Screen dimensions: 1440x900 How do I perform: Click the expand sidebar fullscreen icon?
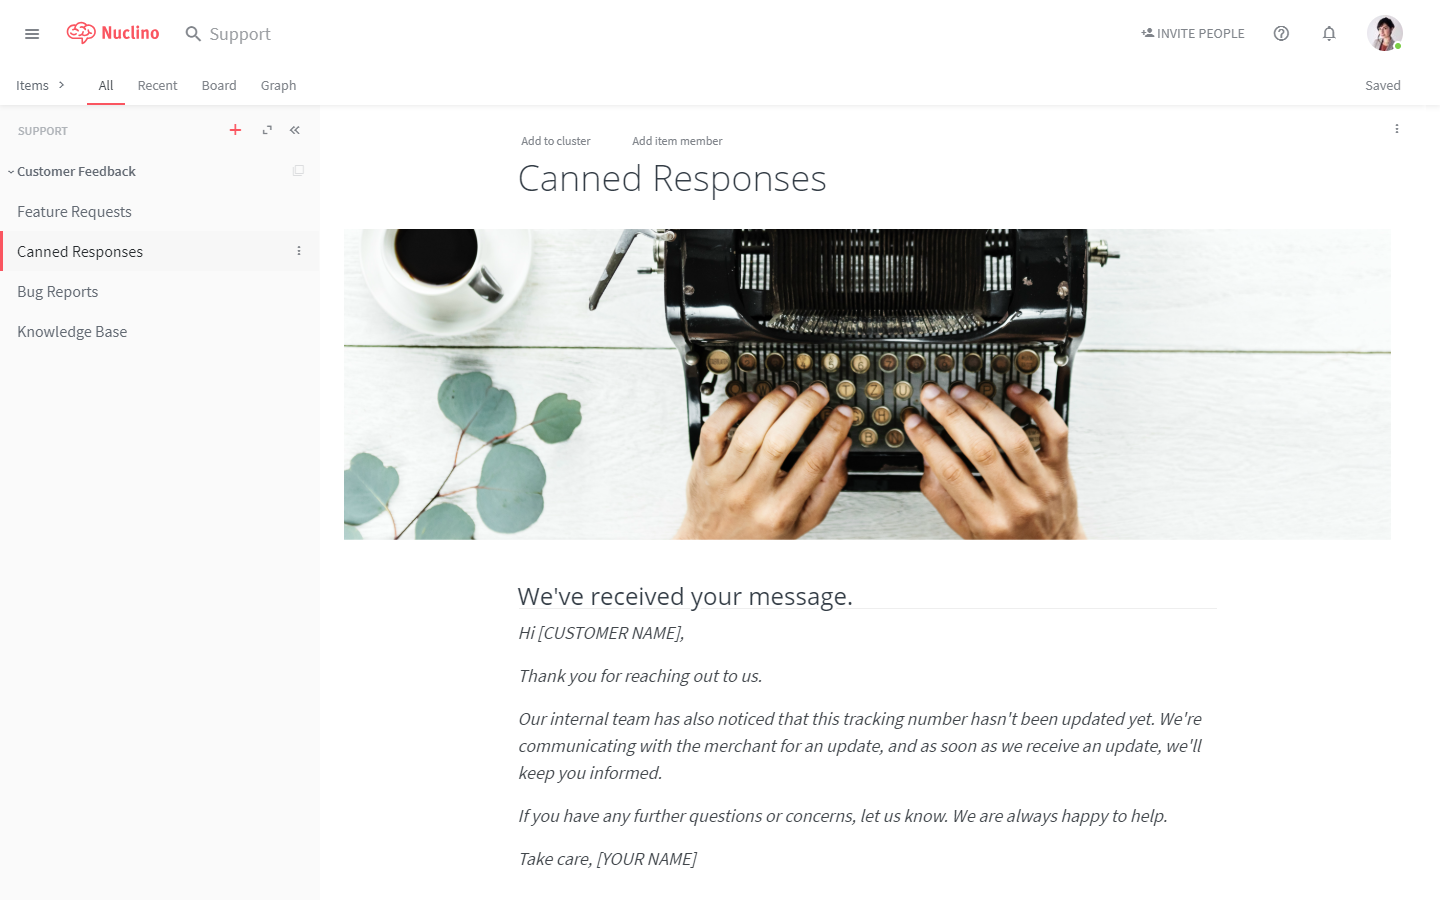(267, 130)
